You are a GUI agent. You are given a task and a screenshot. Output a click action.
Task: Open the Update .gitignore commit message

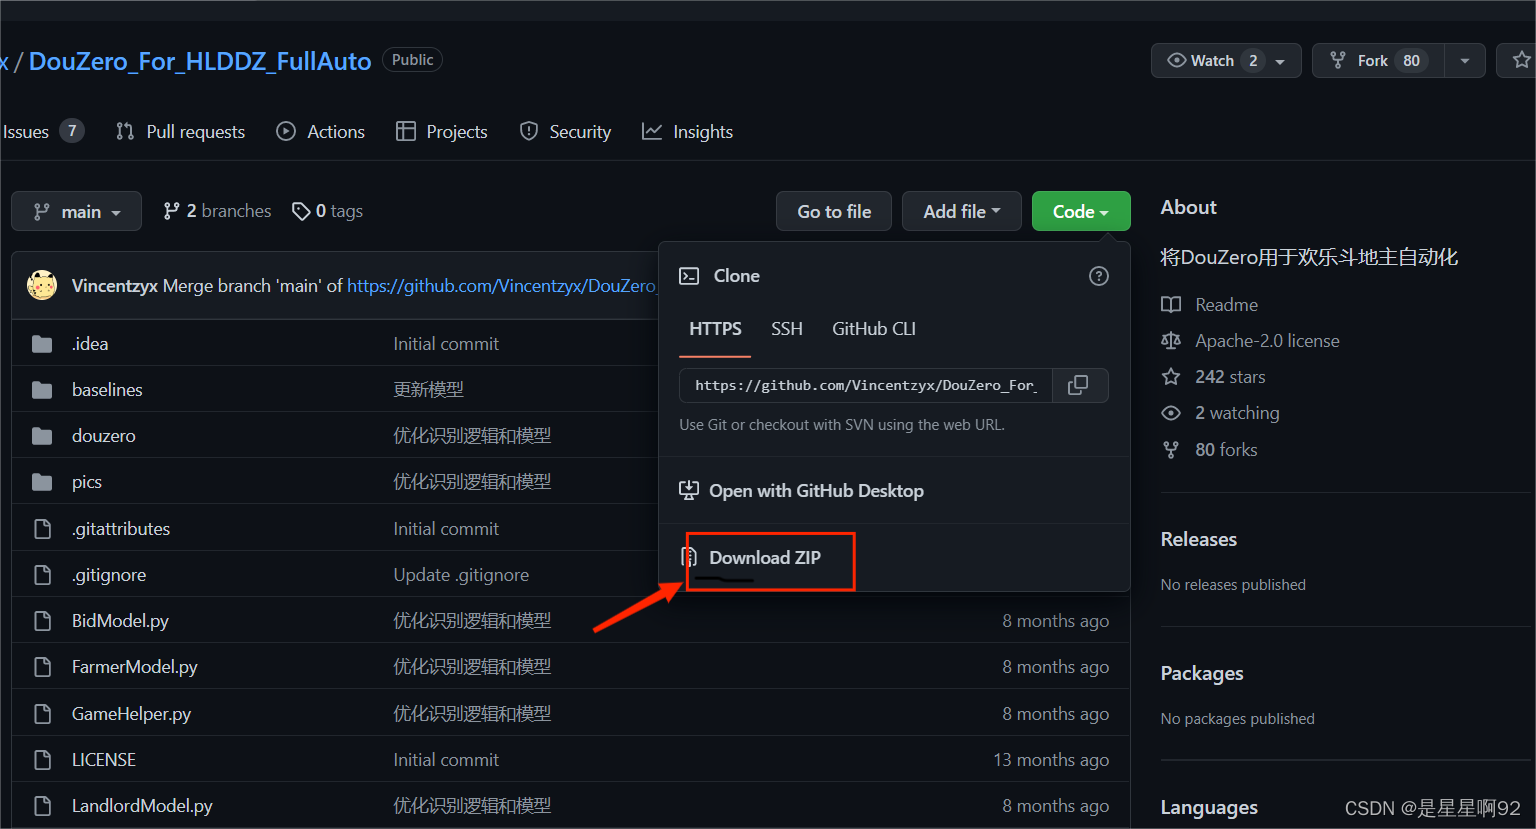(461, 575)
